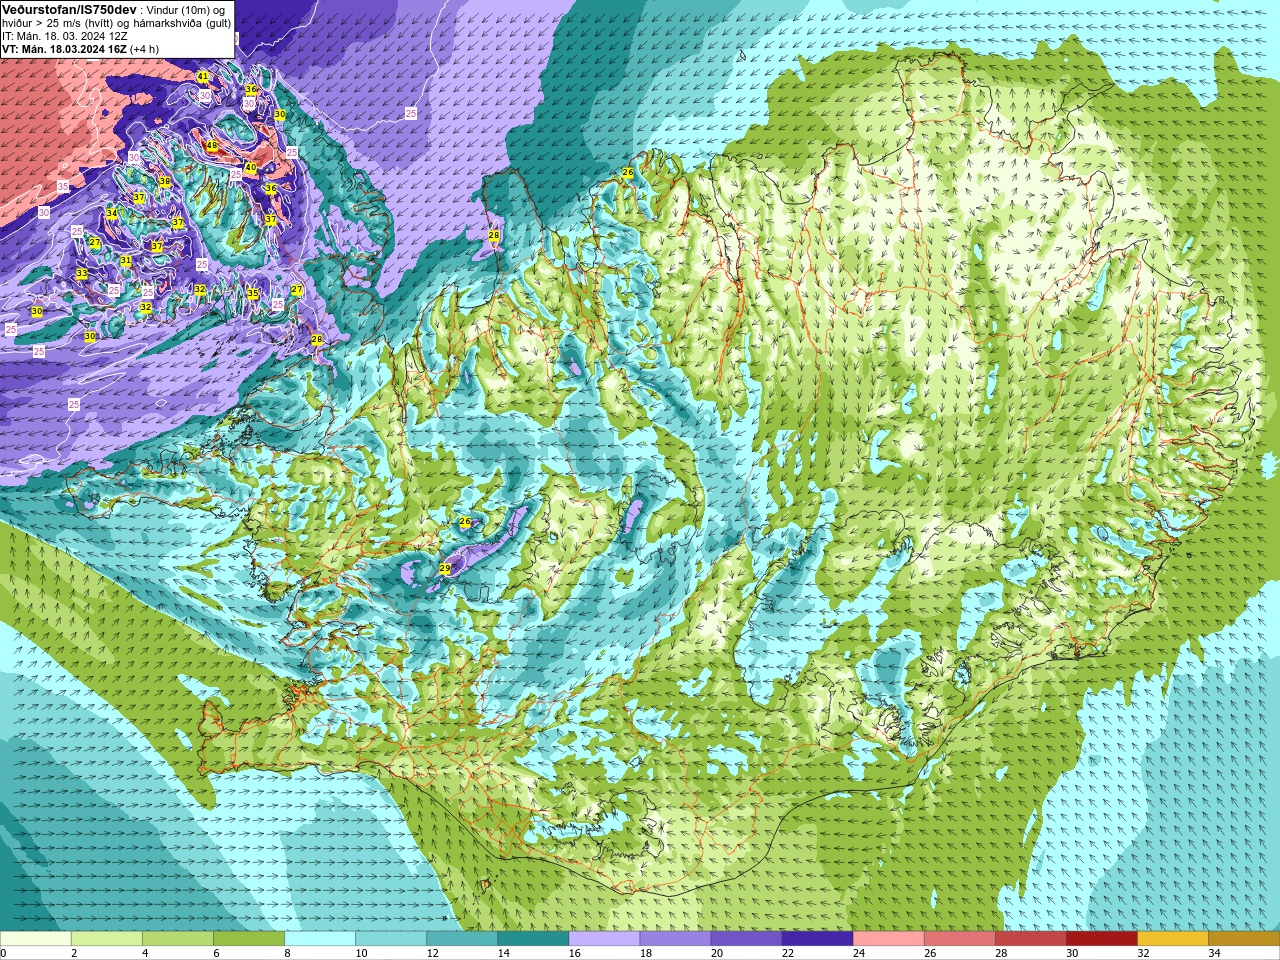Click the yellow 33 gust marker
Image resolution: width=1280 pixels, height=960 pixels.
pyautogui.click(x=82, y=273)
